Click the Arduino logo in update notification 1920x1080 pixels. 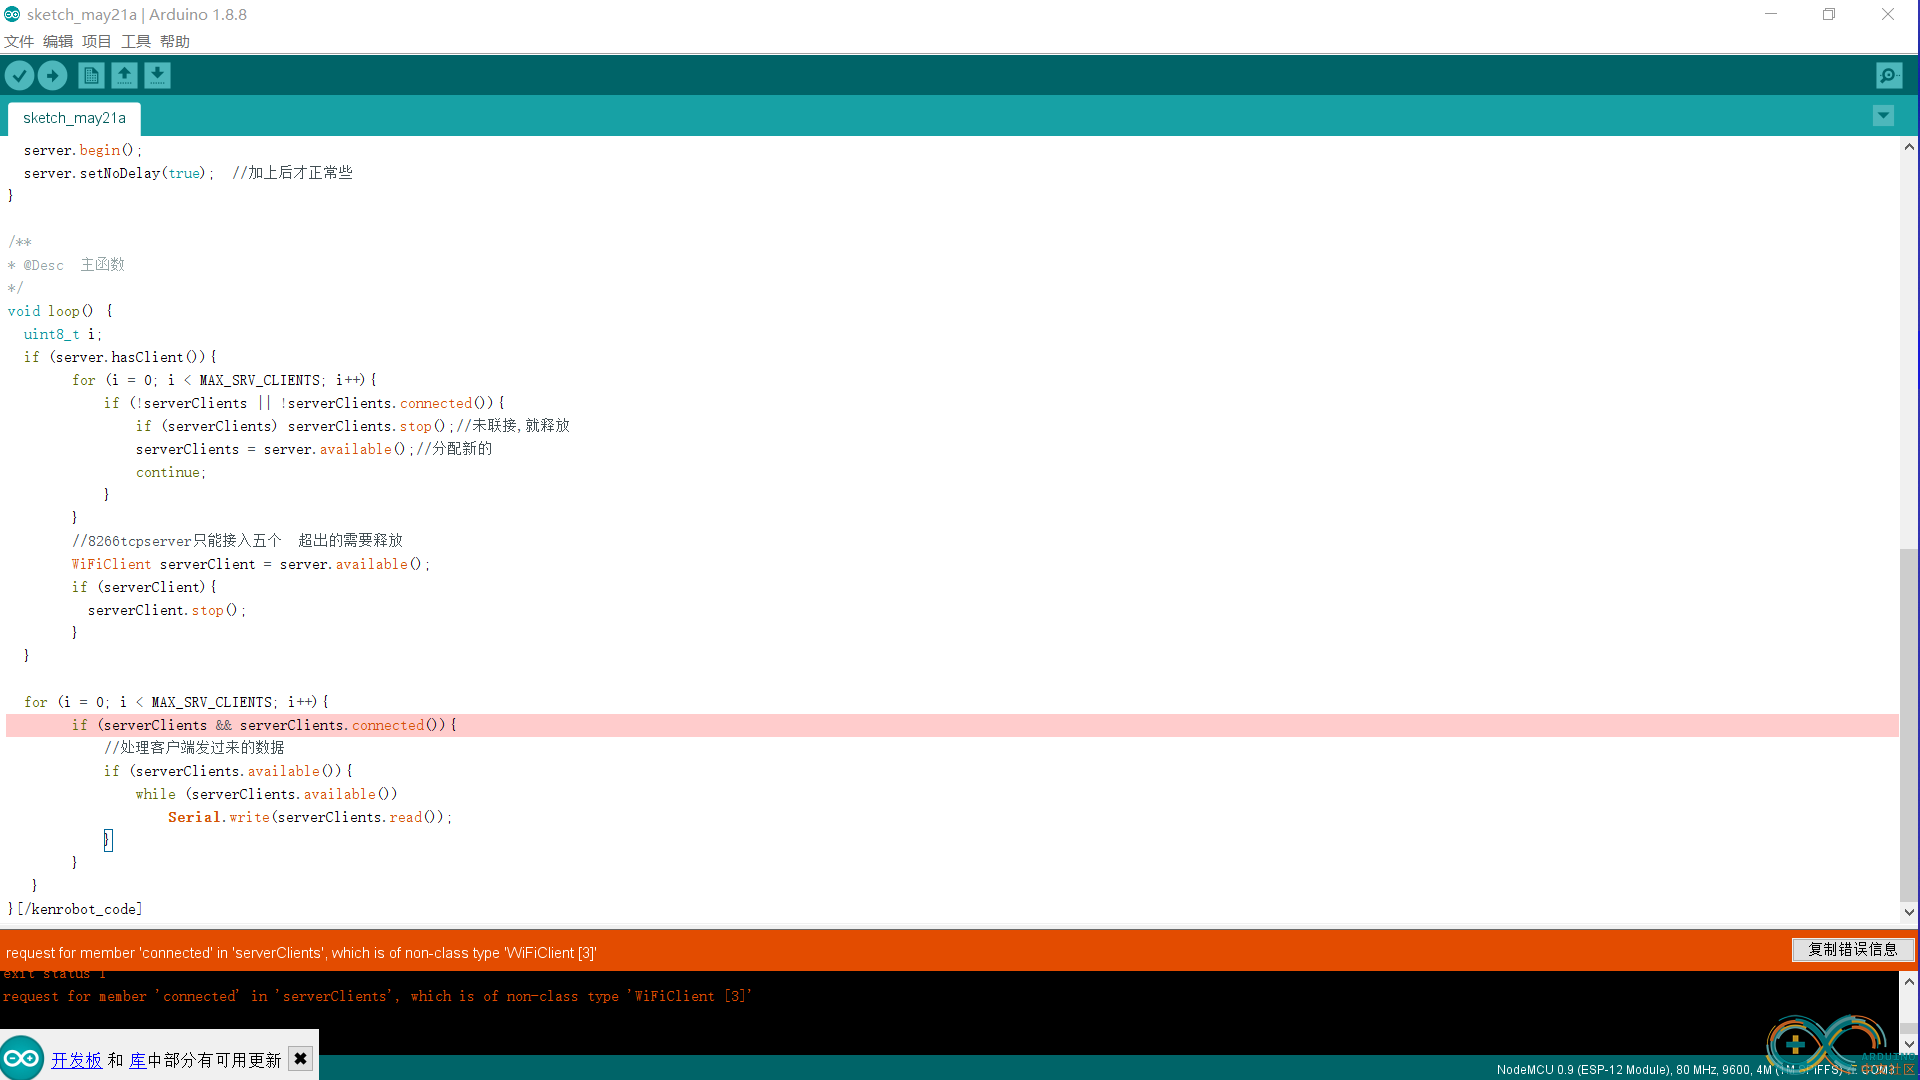[21, 1058]
